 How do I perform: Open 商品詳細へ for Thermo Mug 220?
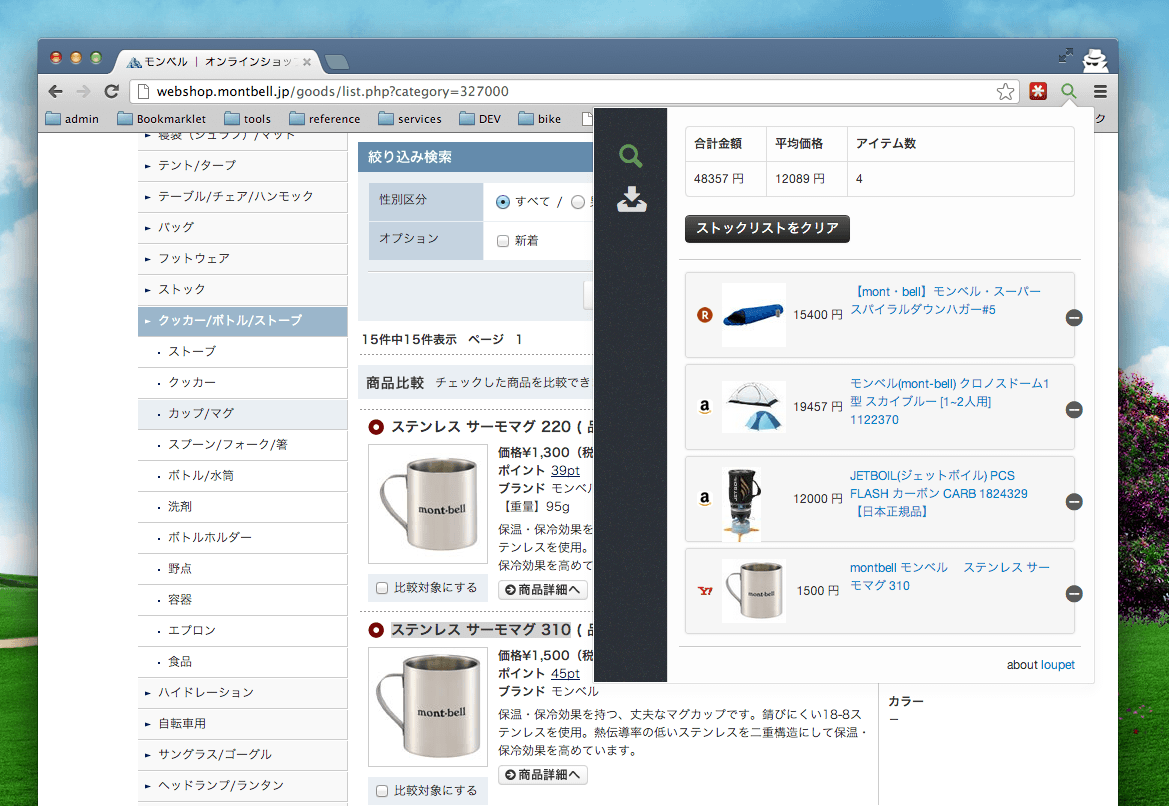(x=542, y=590)
